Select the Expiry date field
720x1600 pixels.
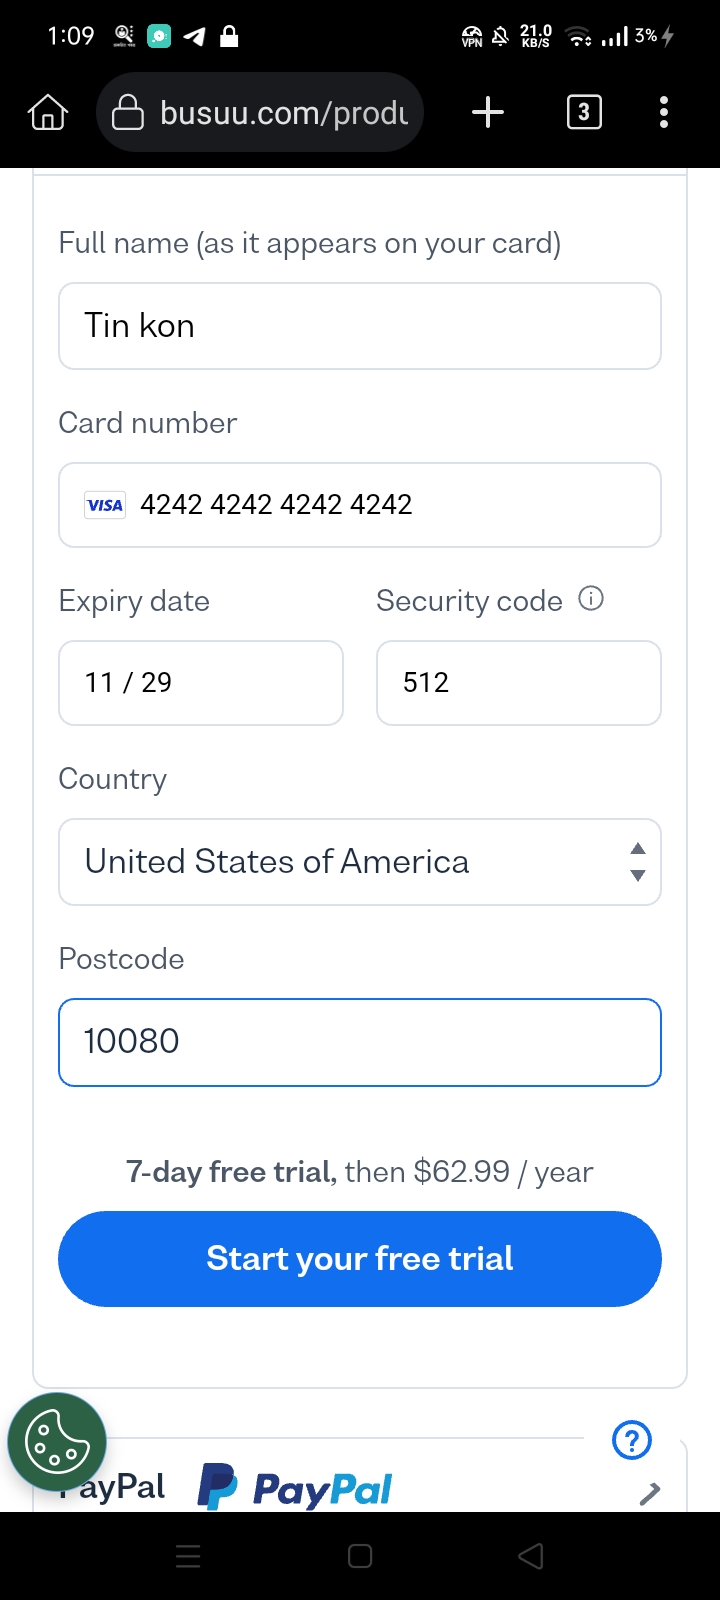click(201, 683)
